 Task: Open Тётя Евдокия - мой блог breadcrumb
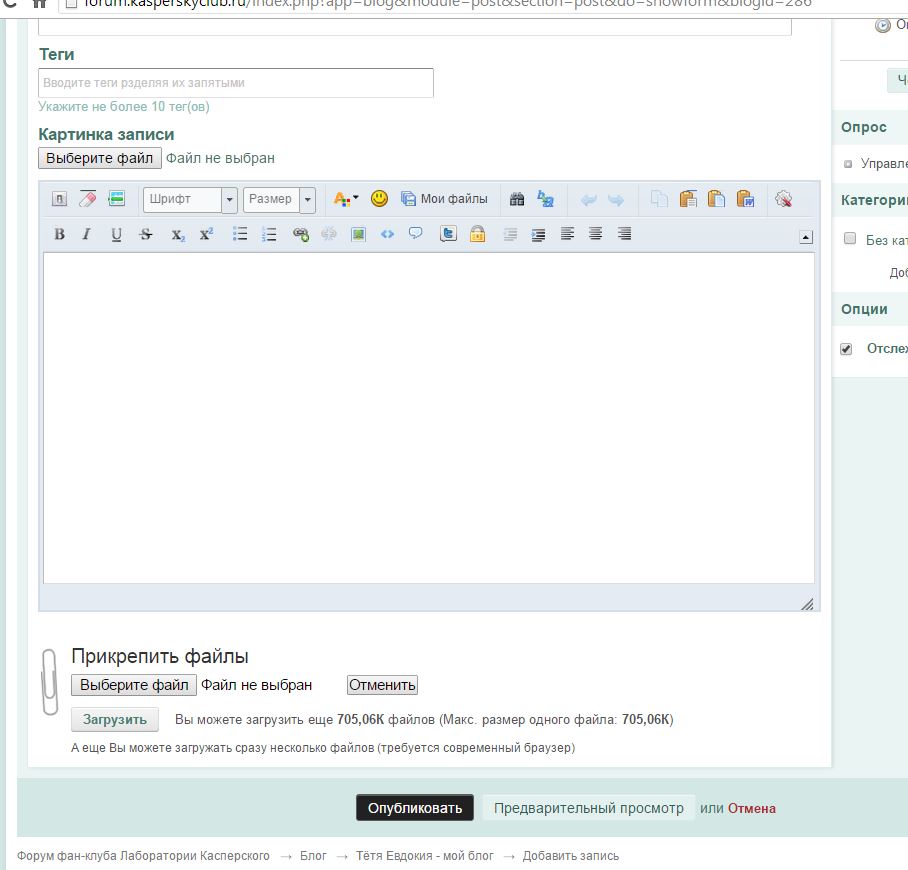(424, 856)
